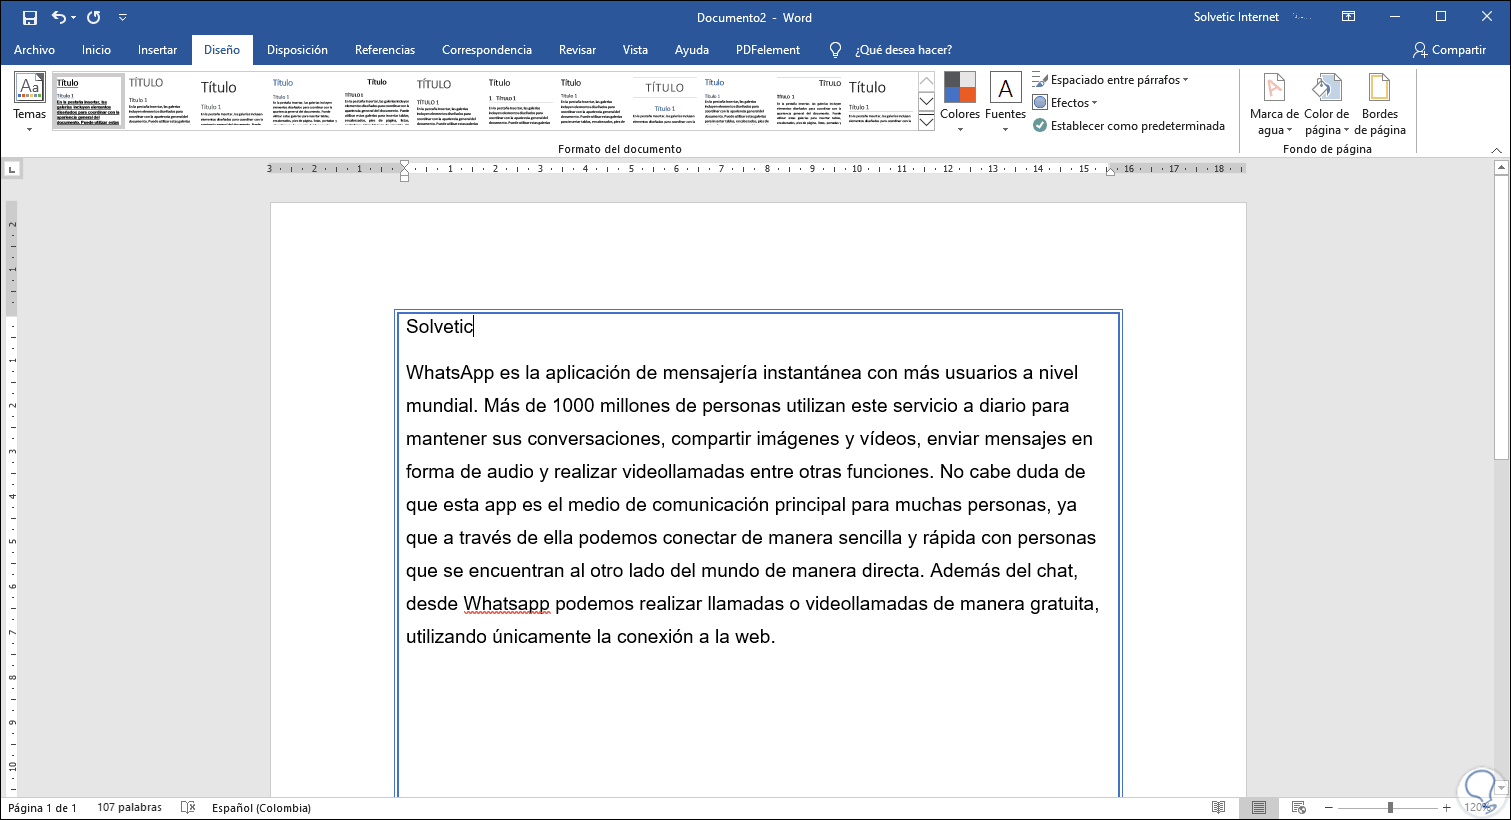Switch to Web Layout view

tap(1298, 807)
